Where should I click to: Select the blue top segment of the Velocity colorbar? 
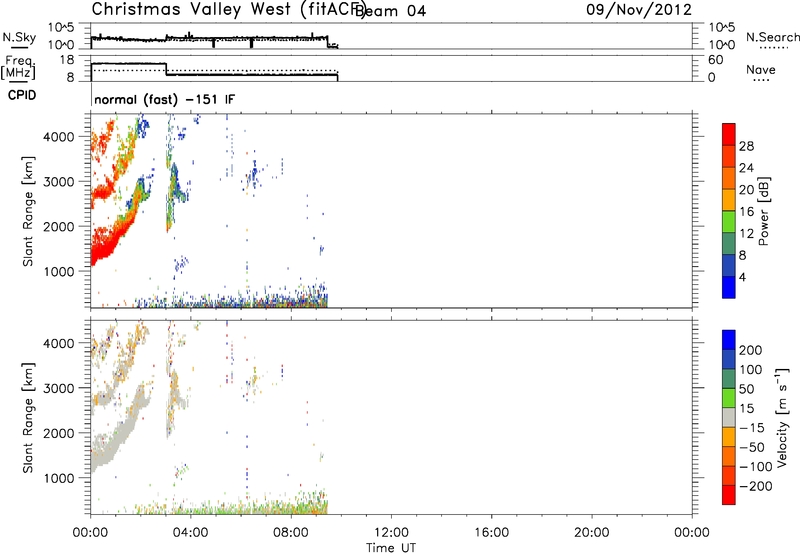click(729, 340)
